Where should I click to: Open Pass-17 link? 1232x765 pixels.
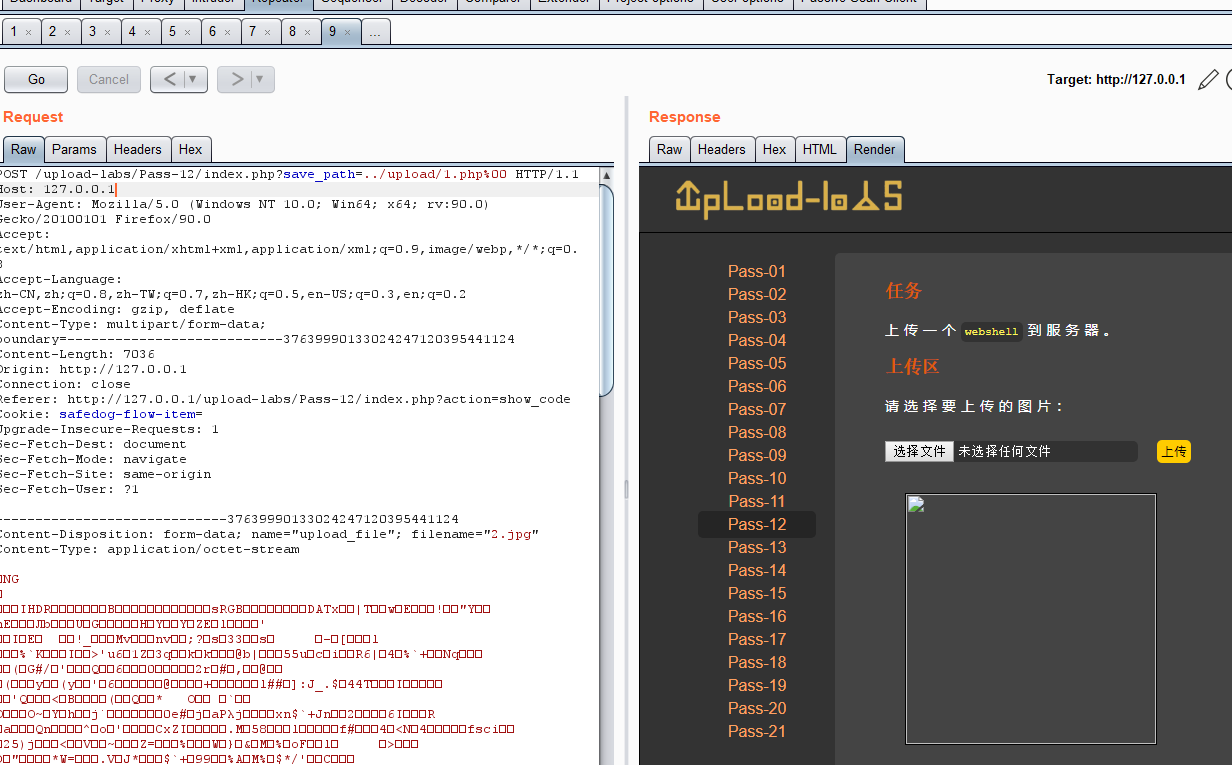point(757,639)
